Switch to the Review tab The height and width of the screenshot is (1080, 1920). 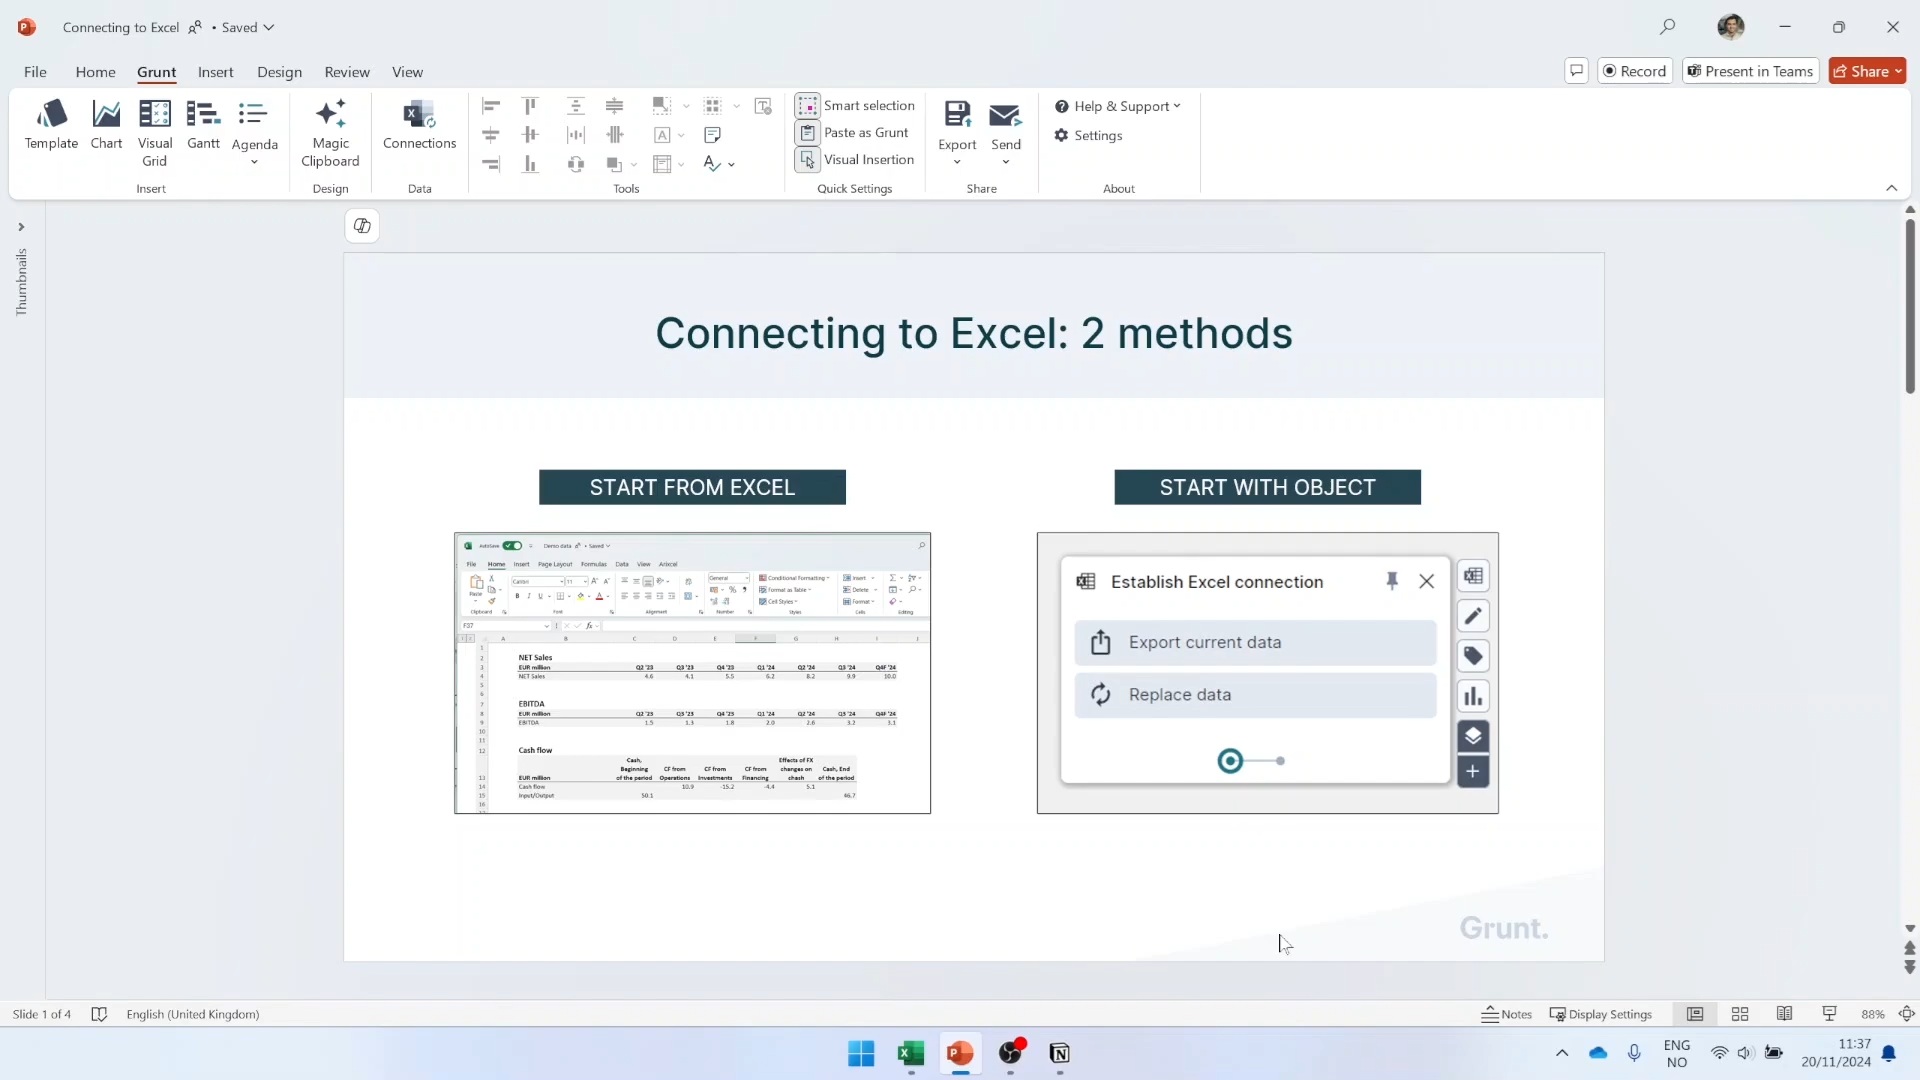coord(347,72)
